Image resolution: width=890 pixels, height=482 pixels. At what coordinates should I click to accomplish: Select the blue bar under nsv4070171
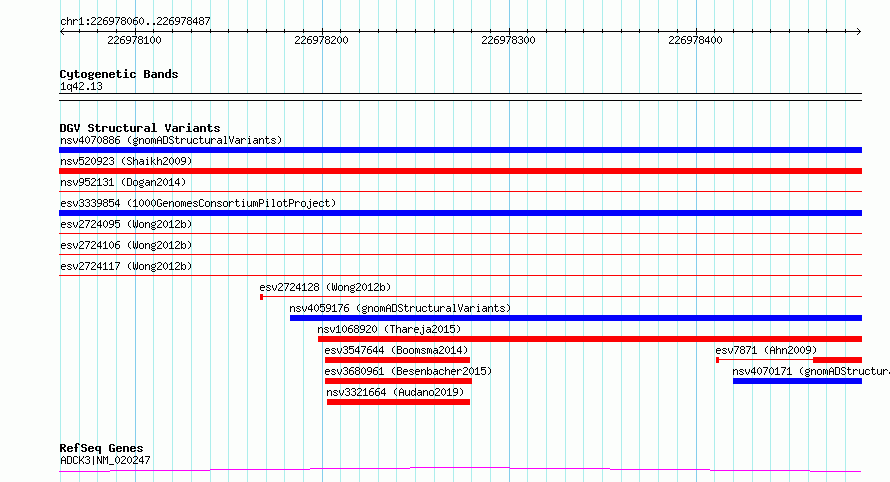pyautogui.click(x=797, y=381)
